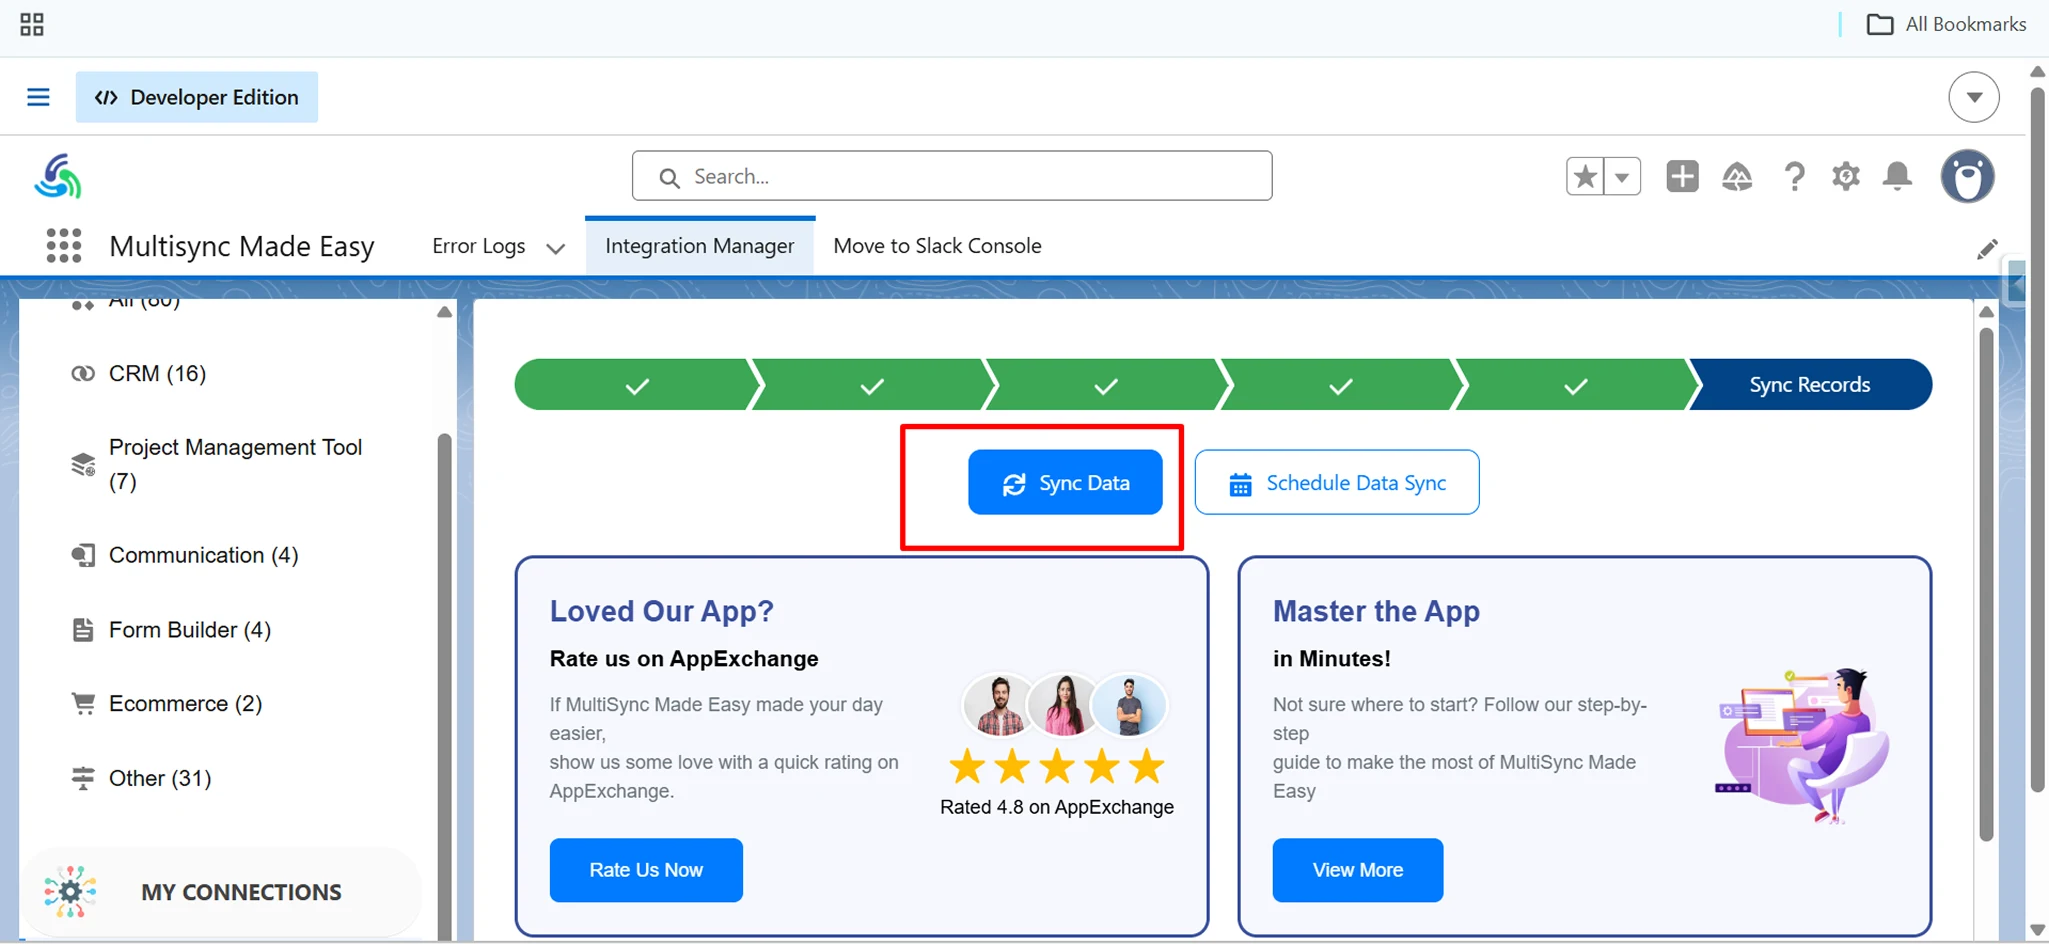Go to the second completed progress step
This screenshot has width=2049, height=944.
pyautogui.click(x=871, y=385)
